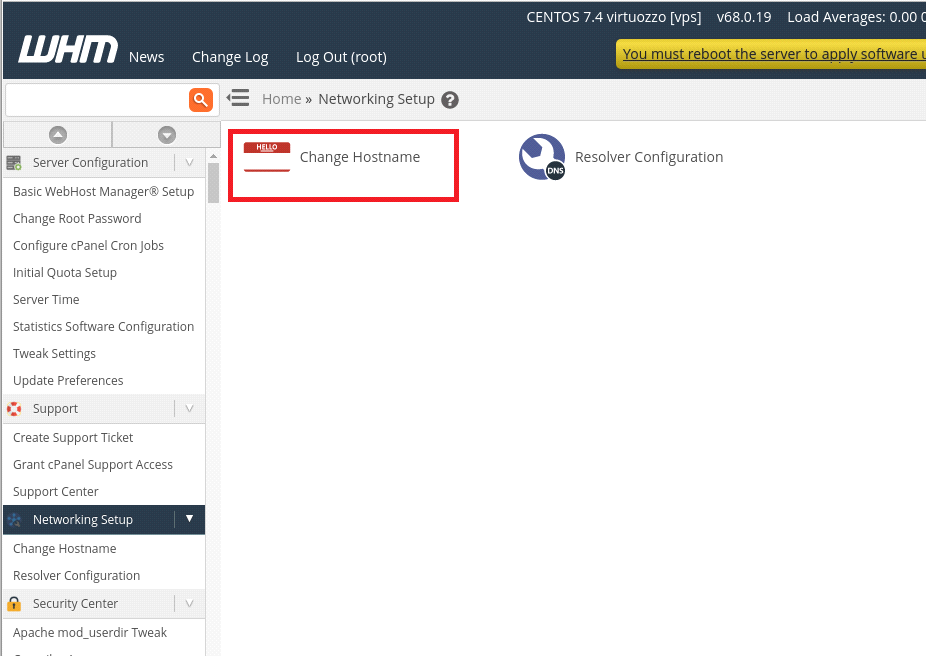Open Resolver Configuration link in main panel
926x656 pixels.
tap(649, 157)
